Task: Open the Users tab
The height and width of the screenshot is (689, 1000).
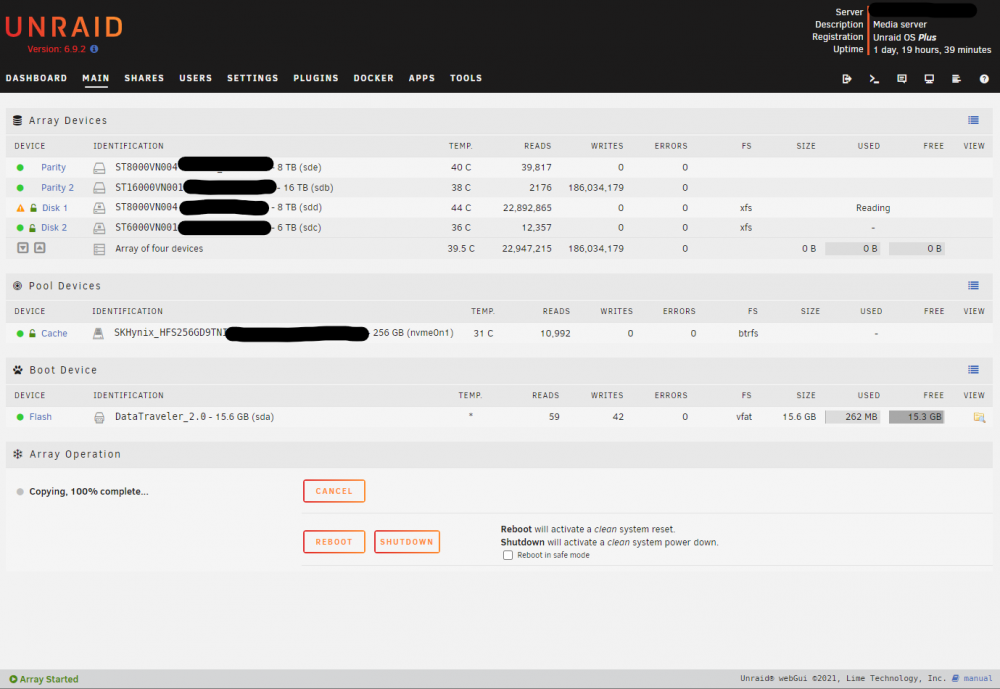Action: click(x=195, y=78)
